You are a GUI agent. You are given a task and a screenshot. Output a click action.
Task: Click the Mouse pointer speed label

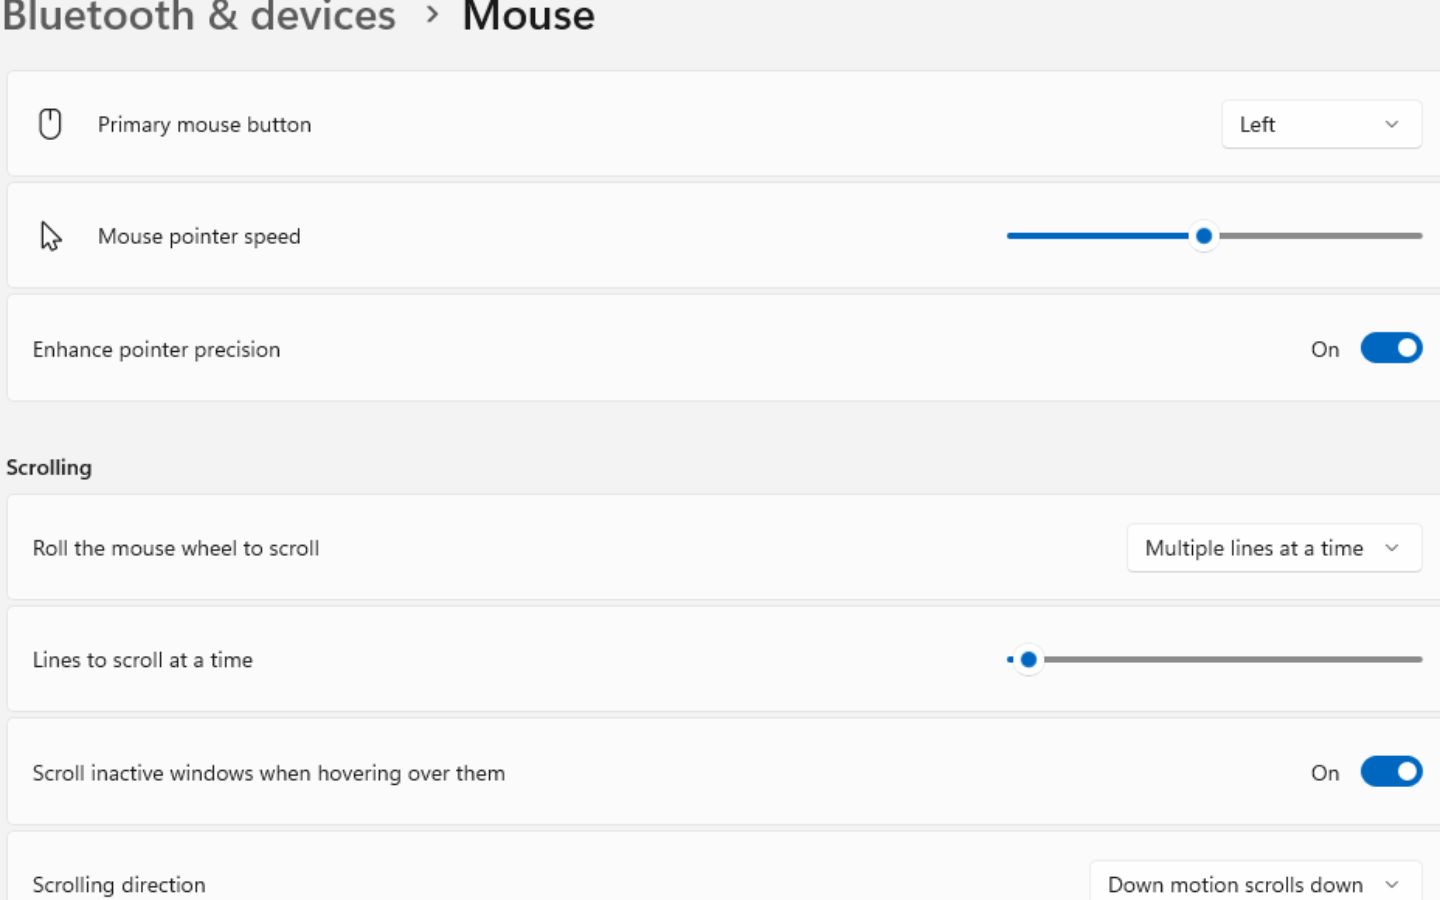point(199,237)
